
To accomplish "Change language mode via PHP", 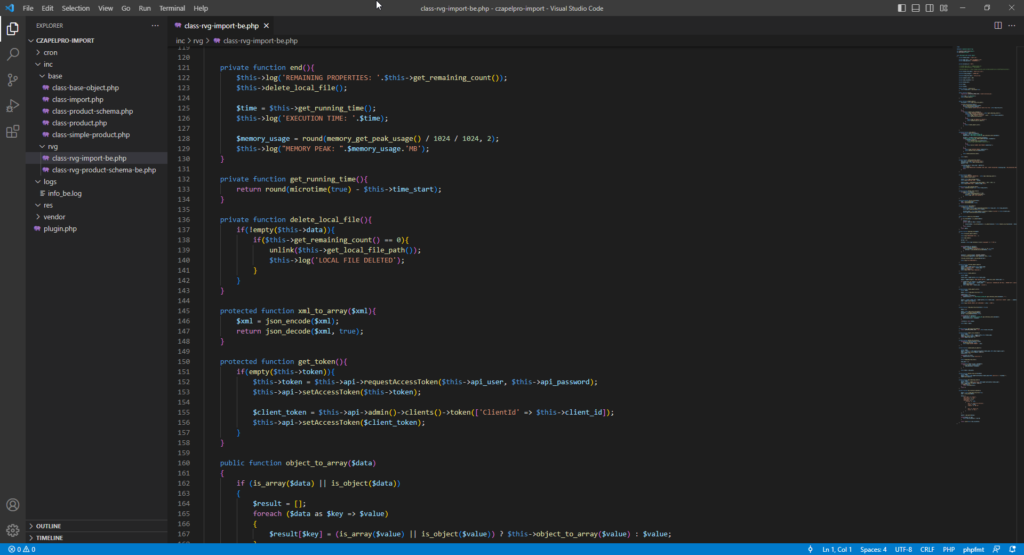I will (949, 550).
